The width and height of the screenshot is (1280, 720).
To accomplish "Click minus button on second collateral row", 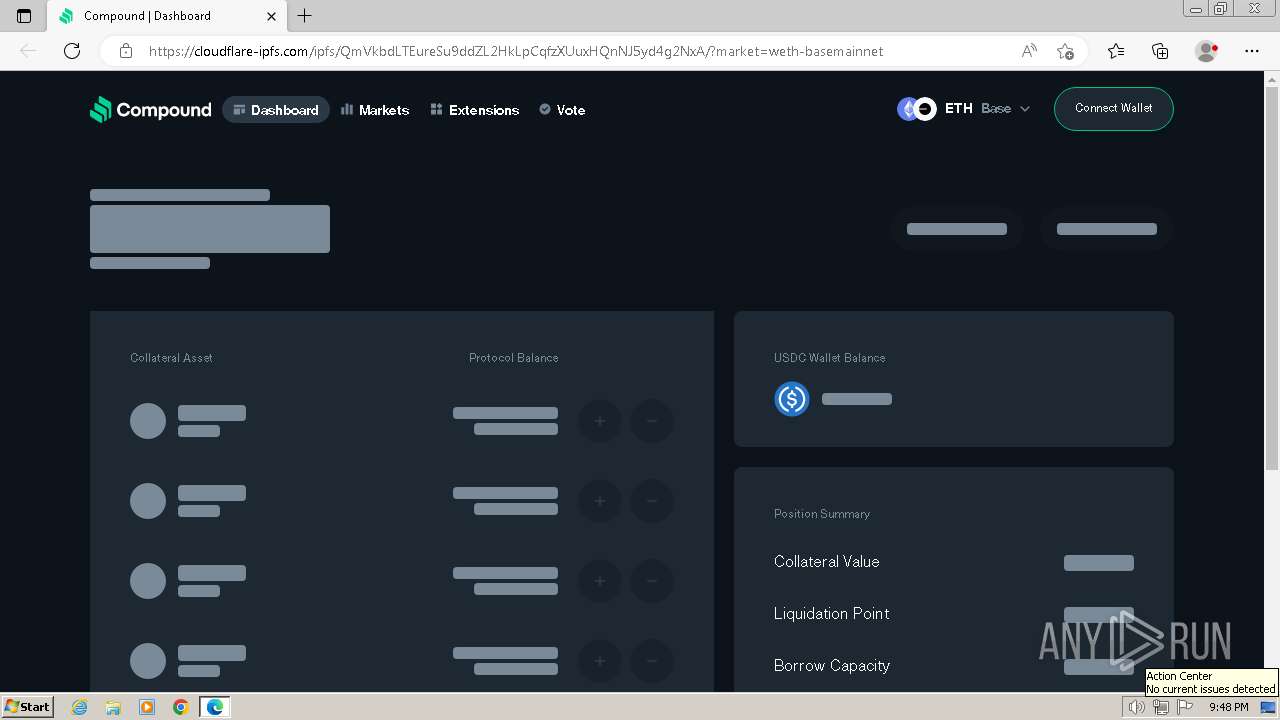I will [x=652, y=501].
